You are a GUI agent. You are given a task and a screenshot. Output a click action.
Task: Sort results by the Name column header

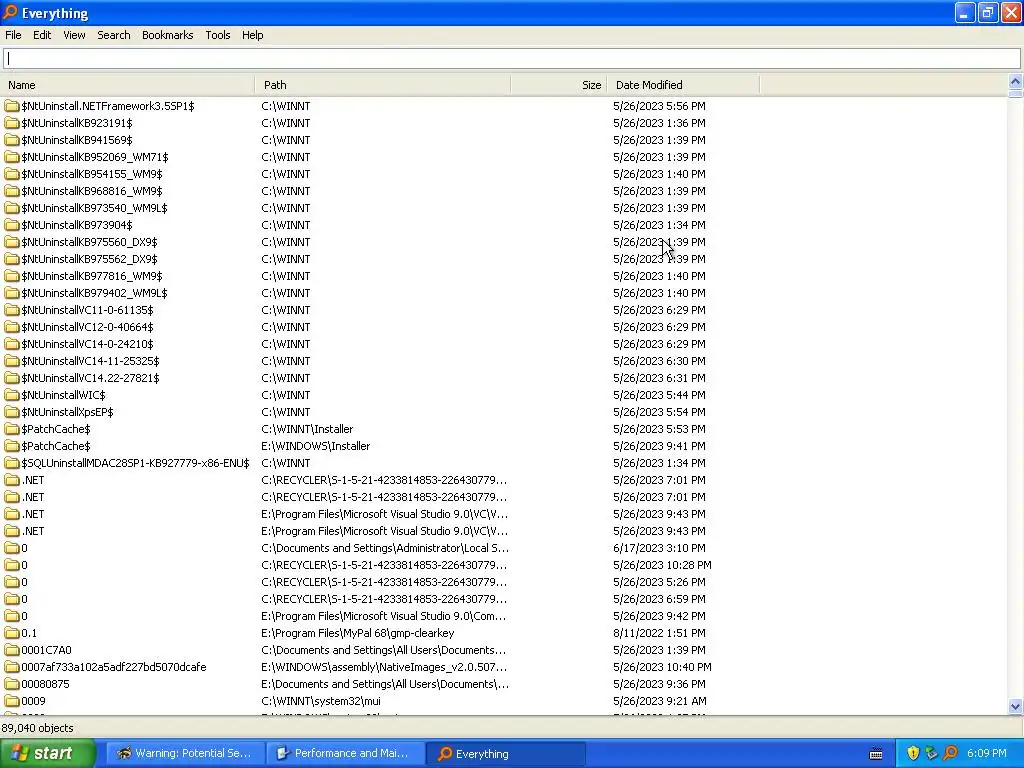(x=128, y=85)
